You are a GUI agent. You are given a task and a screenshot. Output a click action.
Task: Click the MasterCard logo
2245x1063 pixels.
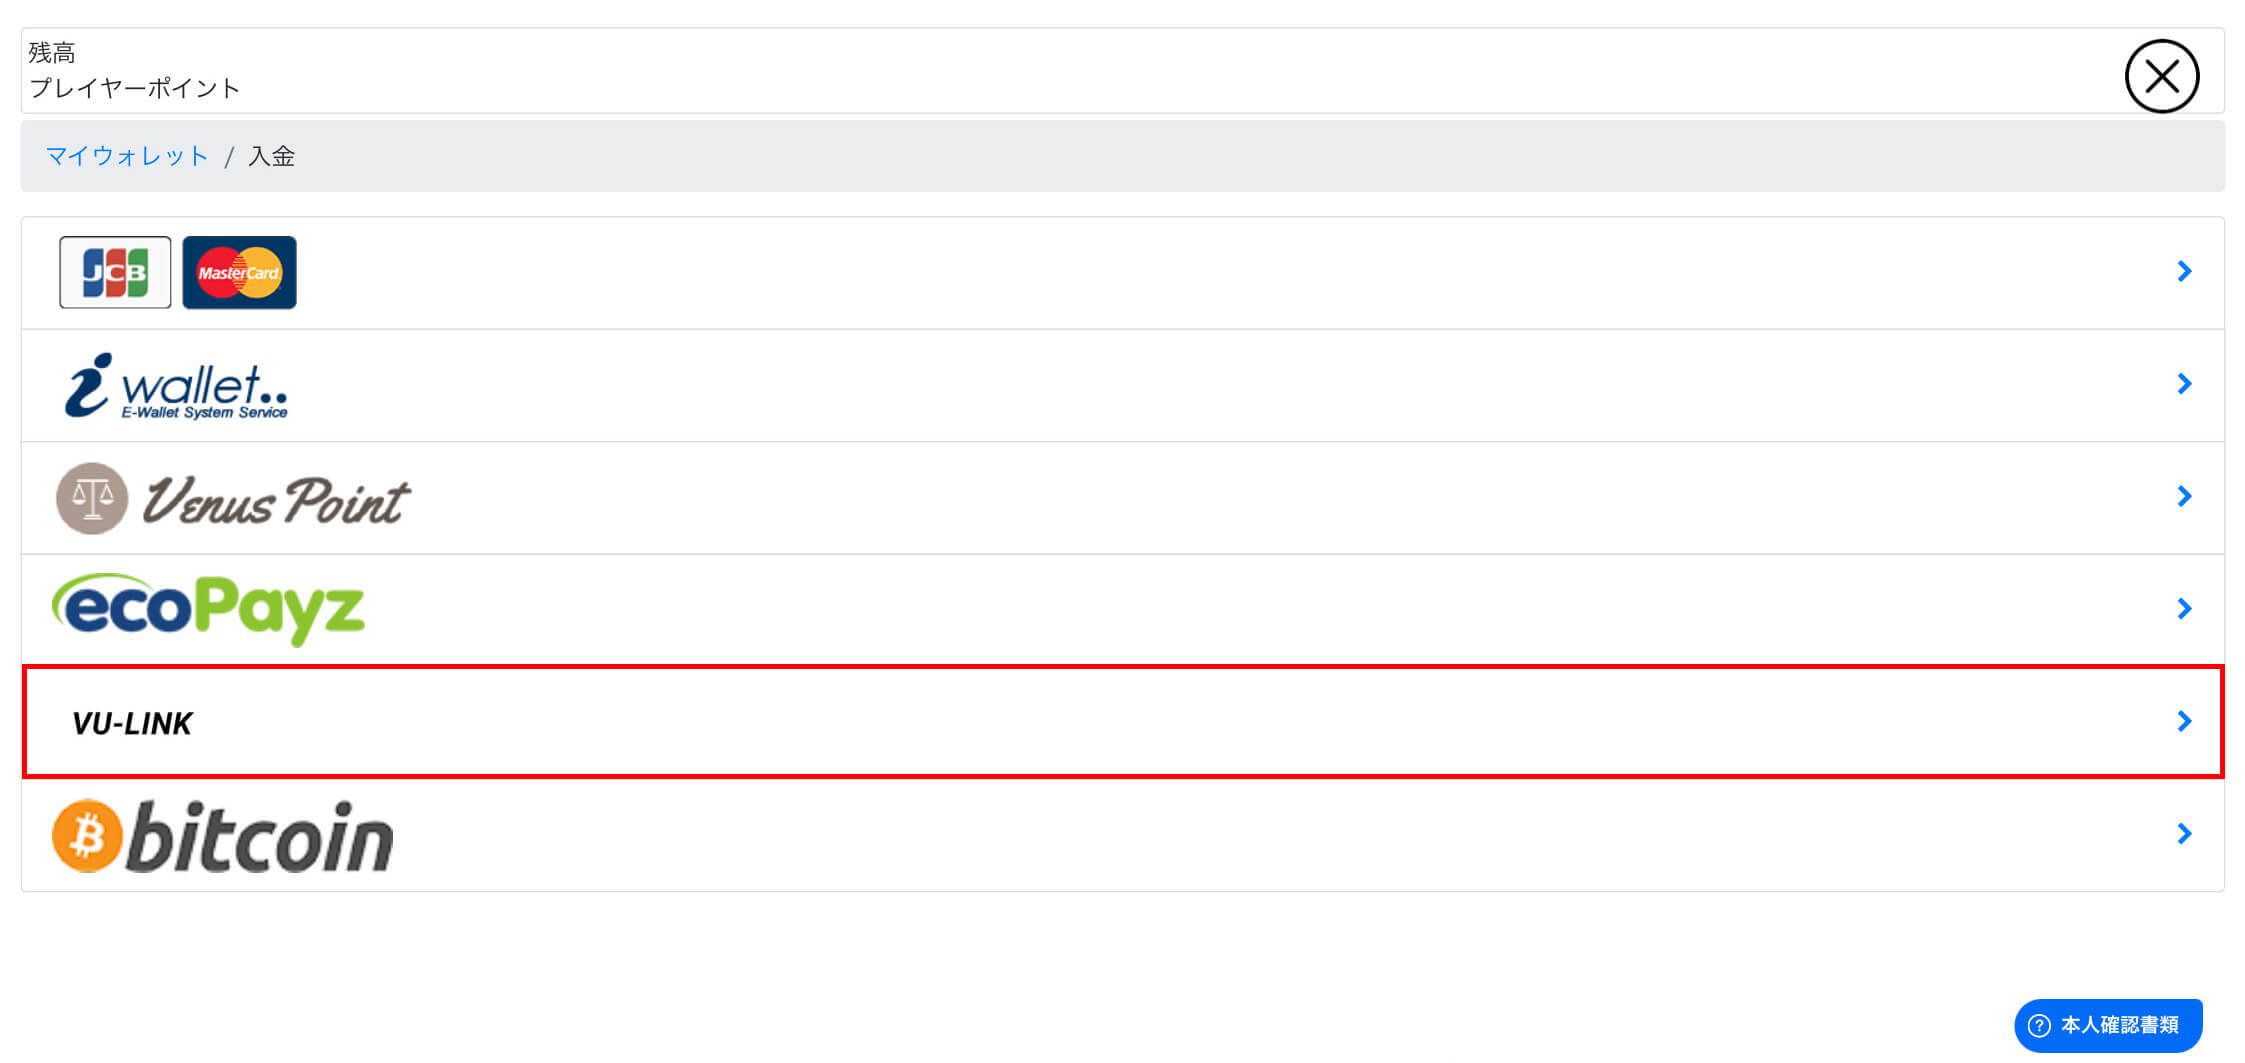[239, 272]
